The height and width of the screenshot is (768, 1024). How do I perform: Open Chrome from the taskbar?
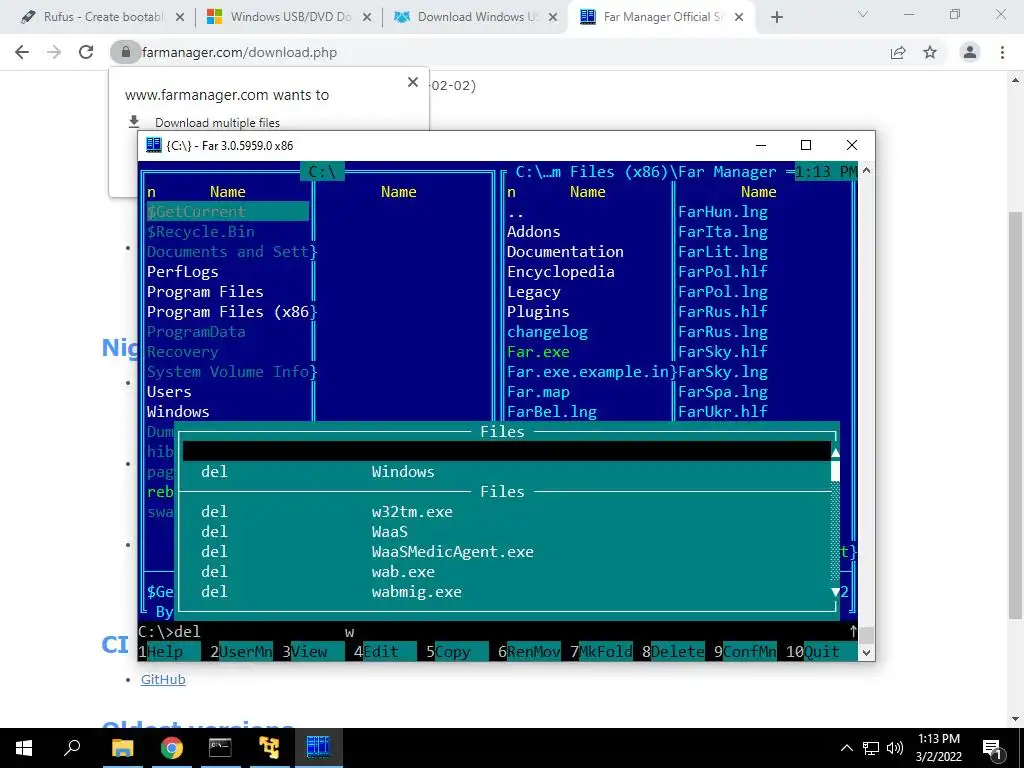[x=172, y=748]
